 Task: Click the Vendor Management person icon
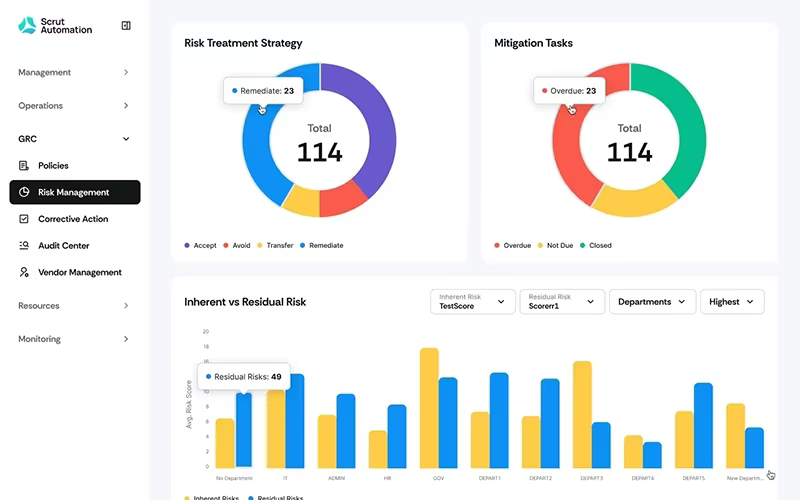click(23, 272)
